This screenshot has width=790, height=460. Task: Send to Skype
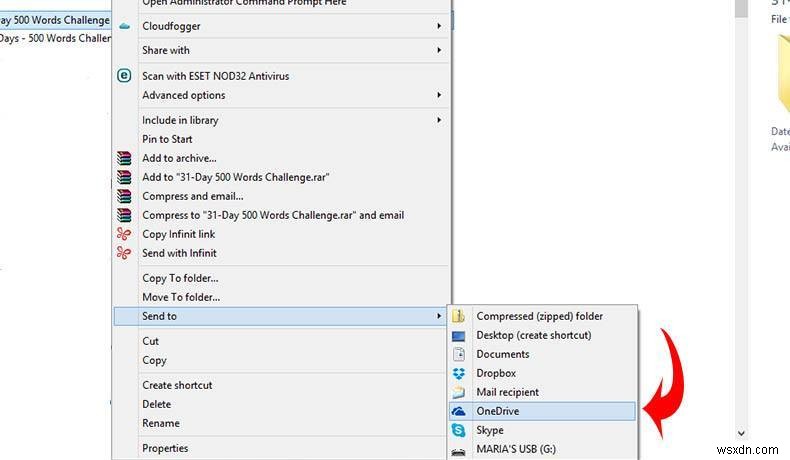pyautogui.click(x=543, y=430)
